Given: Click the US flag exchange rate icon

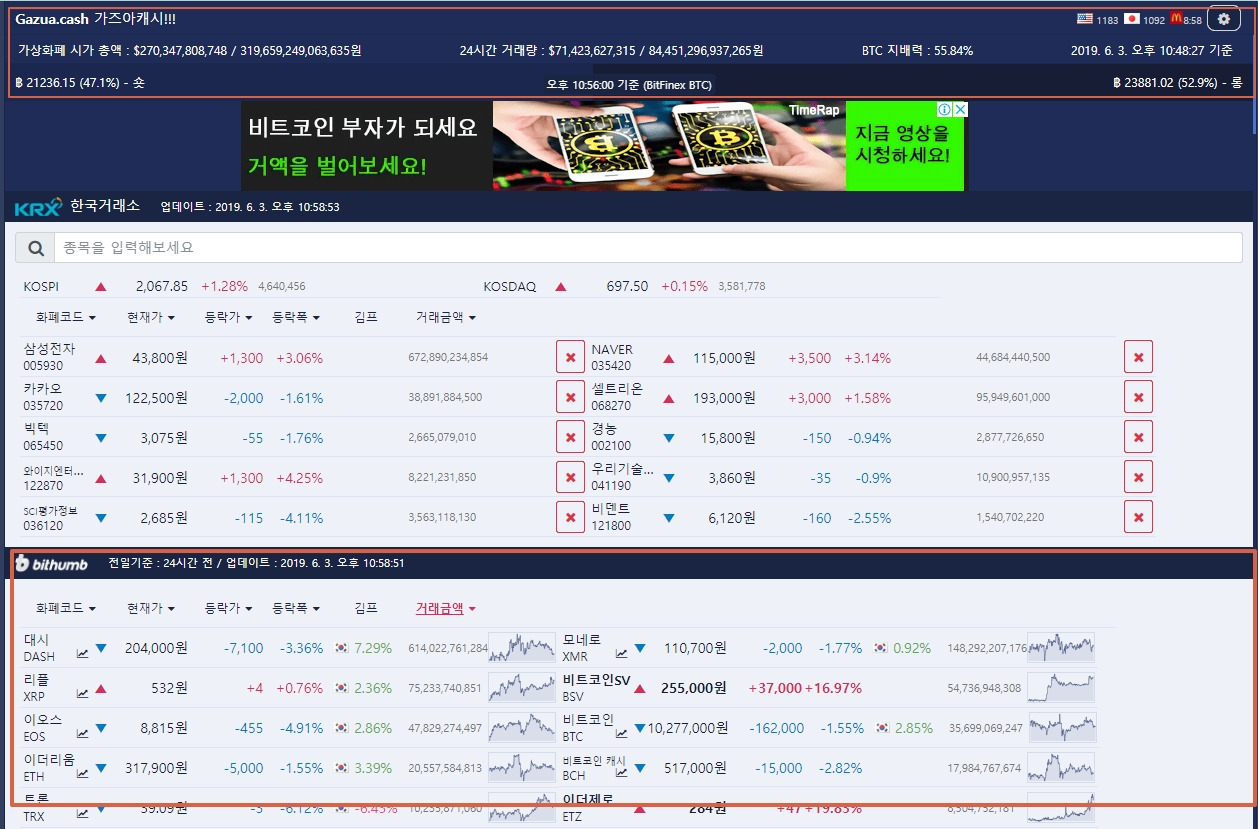Looking at the screenshot, I should (1084, 19).
